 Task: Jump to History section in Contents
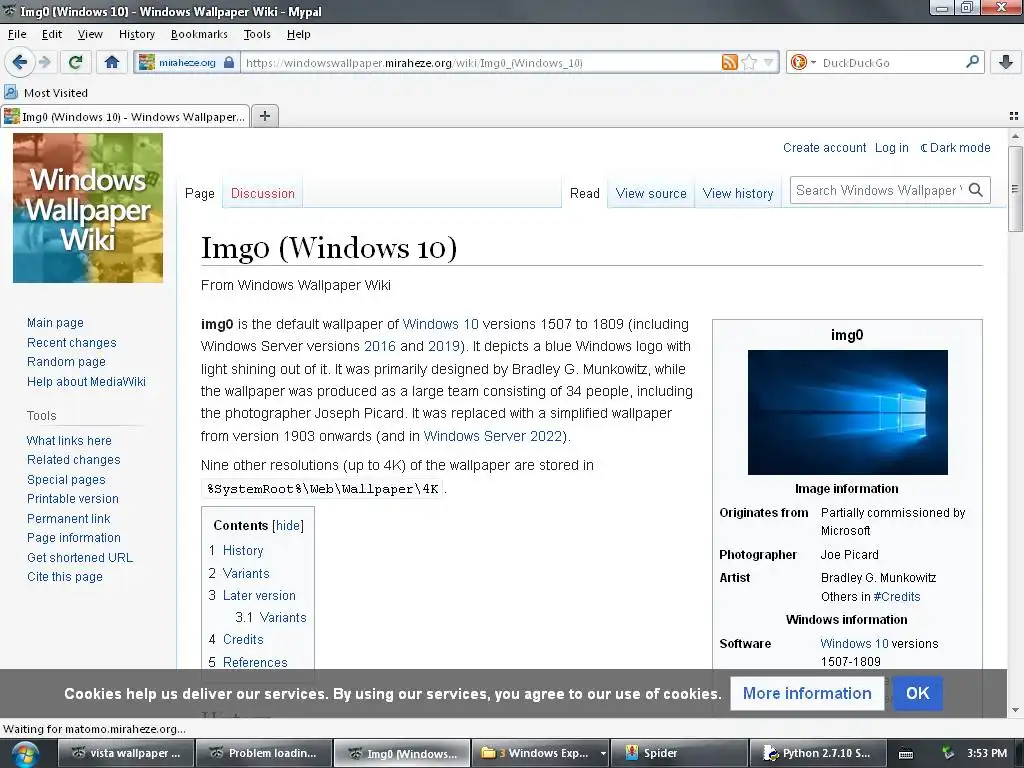[x=243, y=551]
